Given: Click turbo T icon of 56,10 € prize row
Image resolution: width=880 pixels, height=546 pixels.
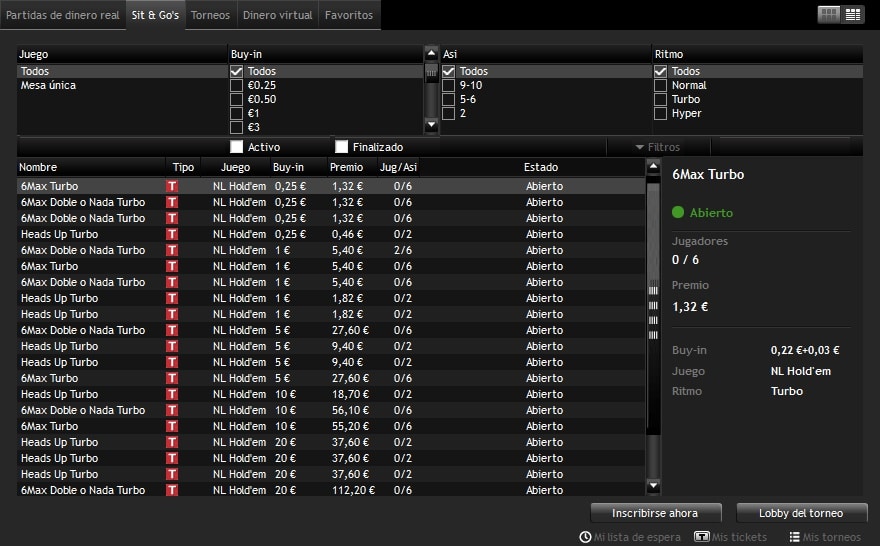Looking at the screenshot, I should point(172,410).
